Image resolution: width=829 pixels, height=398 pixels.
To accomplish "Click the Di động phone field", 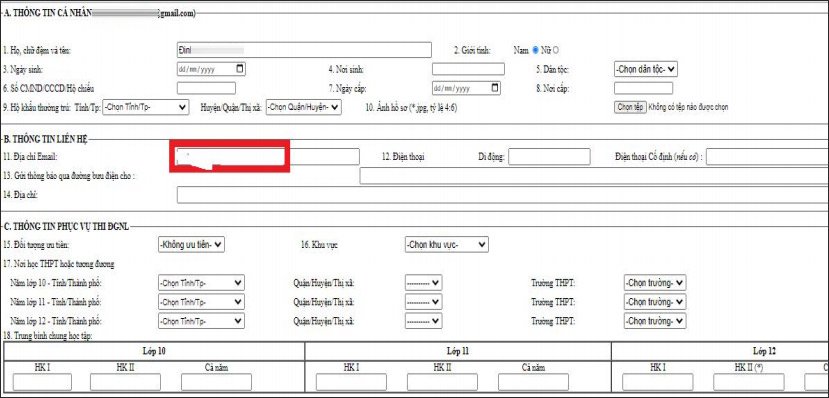I will [x=549, y=156].
